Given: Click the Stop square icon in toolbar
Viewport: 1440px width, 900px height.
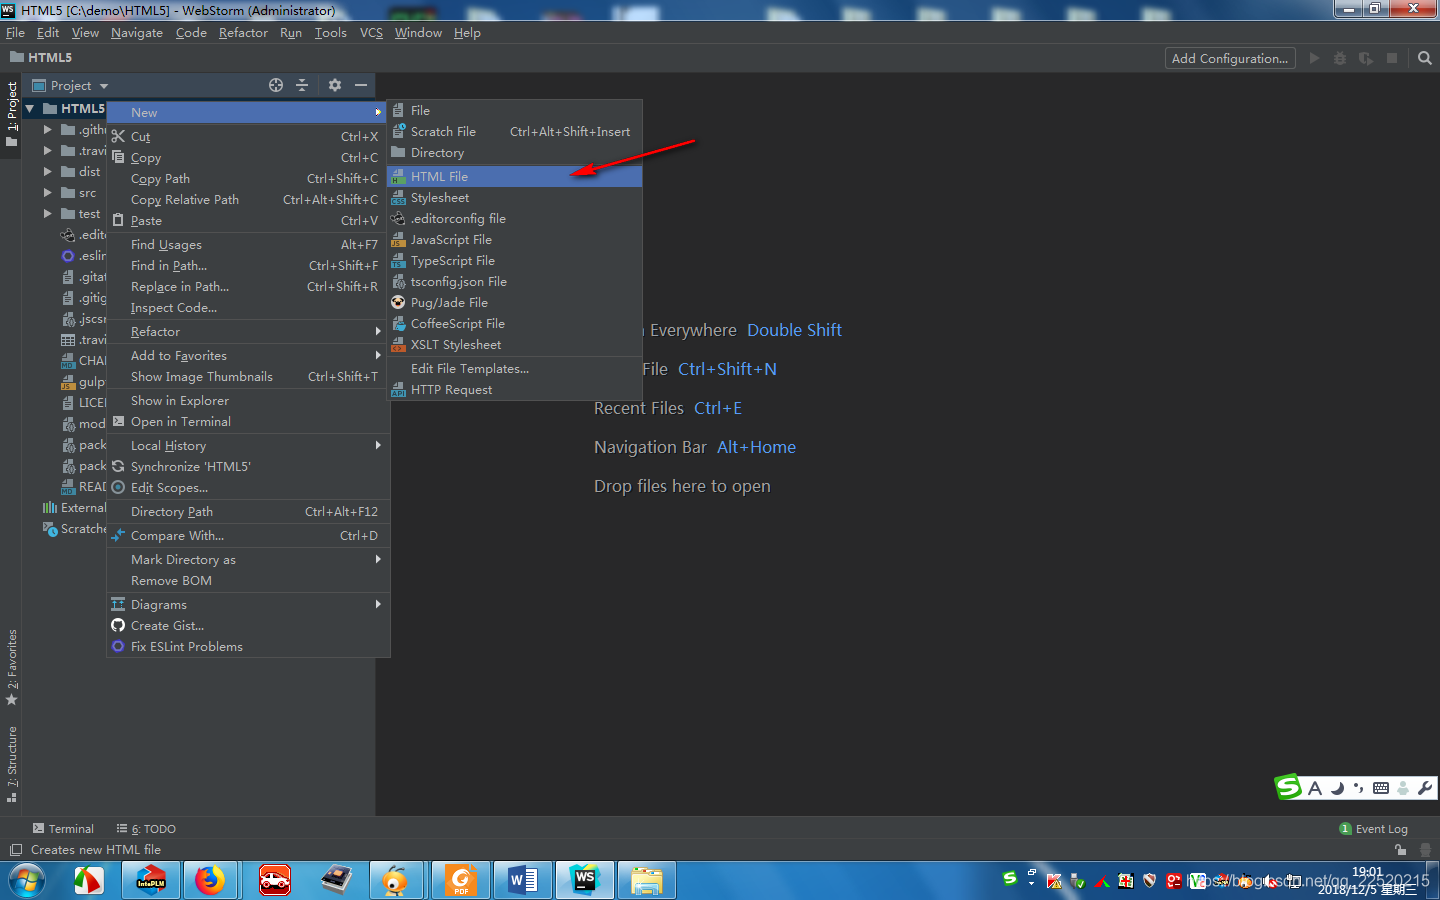Looking at the screenshot, I should point(1392,58).
